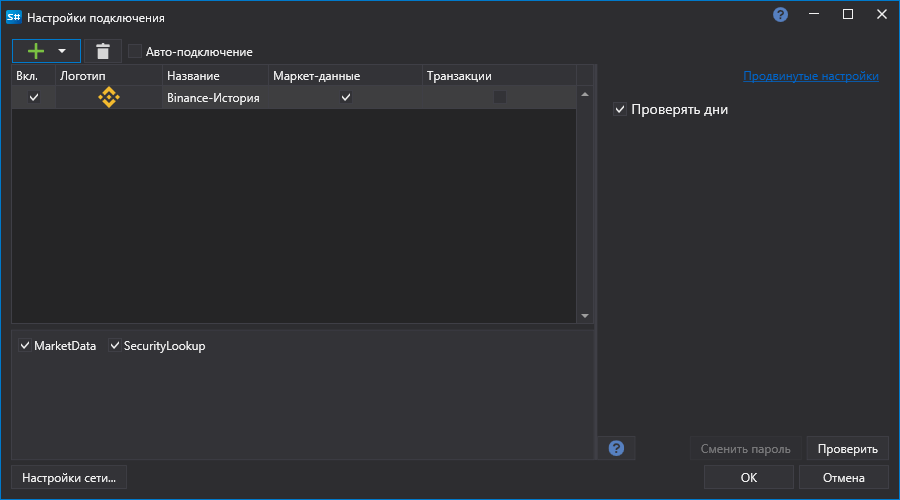
Task: Uncheck the Проверять дни option
Action: click(620, 109)
